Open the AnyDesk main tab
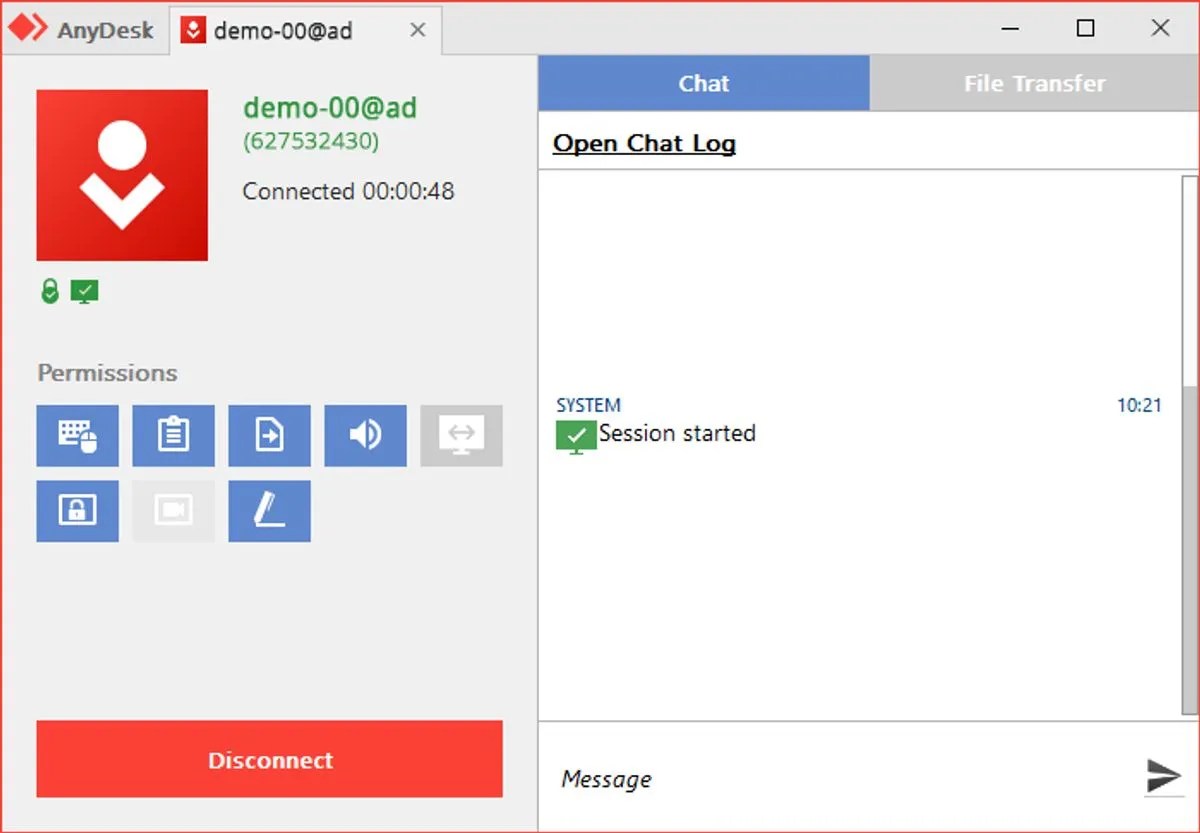Screen dimensions: 1200x833 click(x=86, y=30)
